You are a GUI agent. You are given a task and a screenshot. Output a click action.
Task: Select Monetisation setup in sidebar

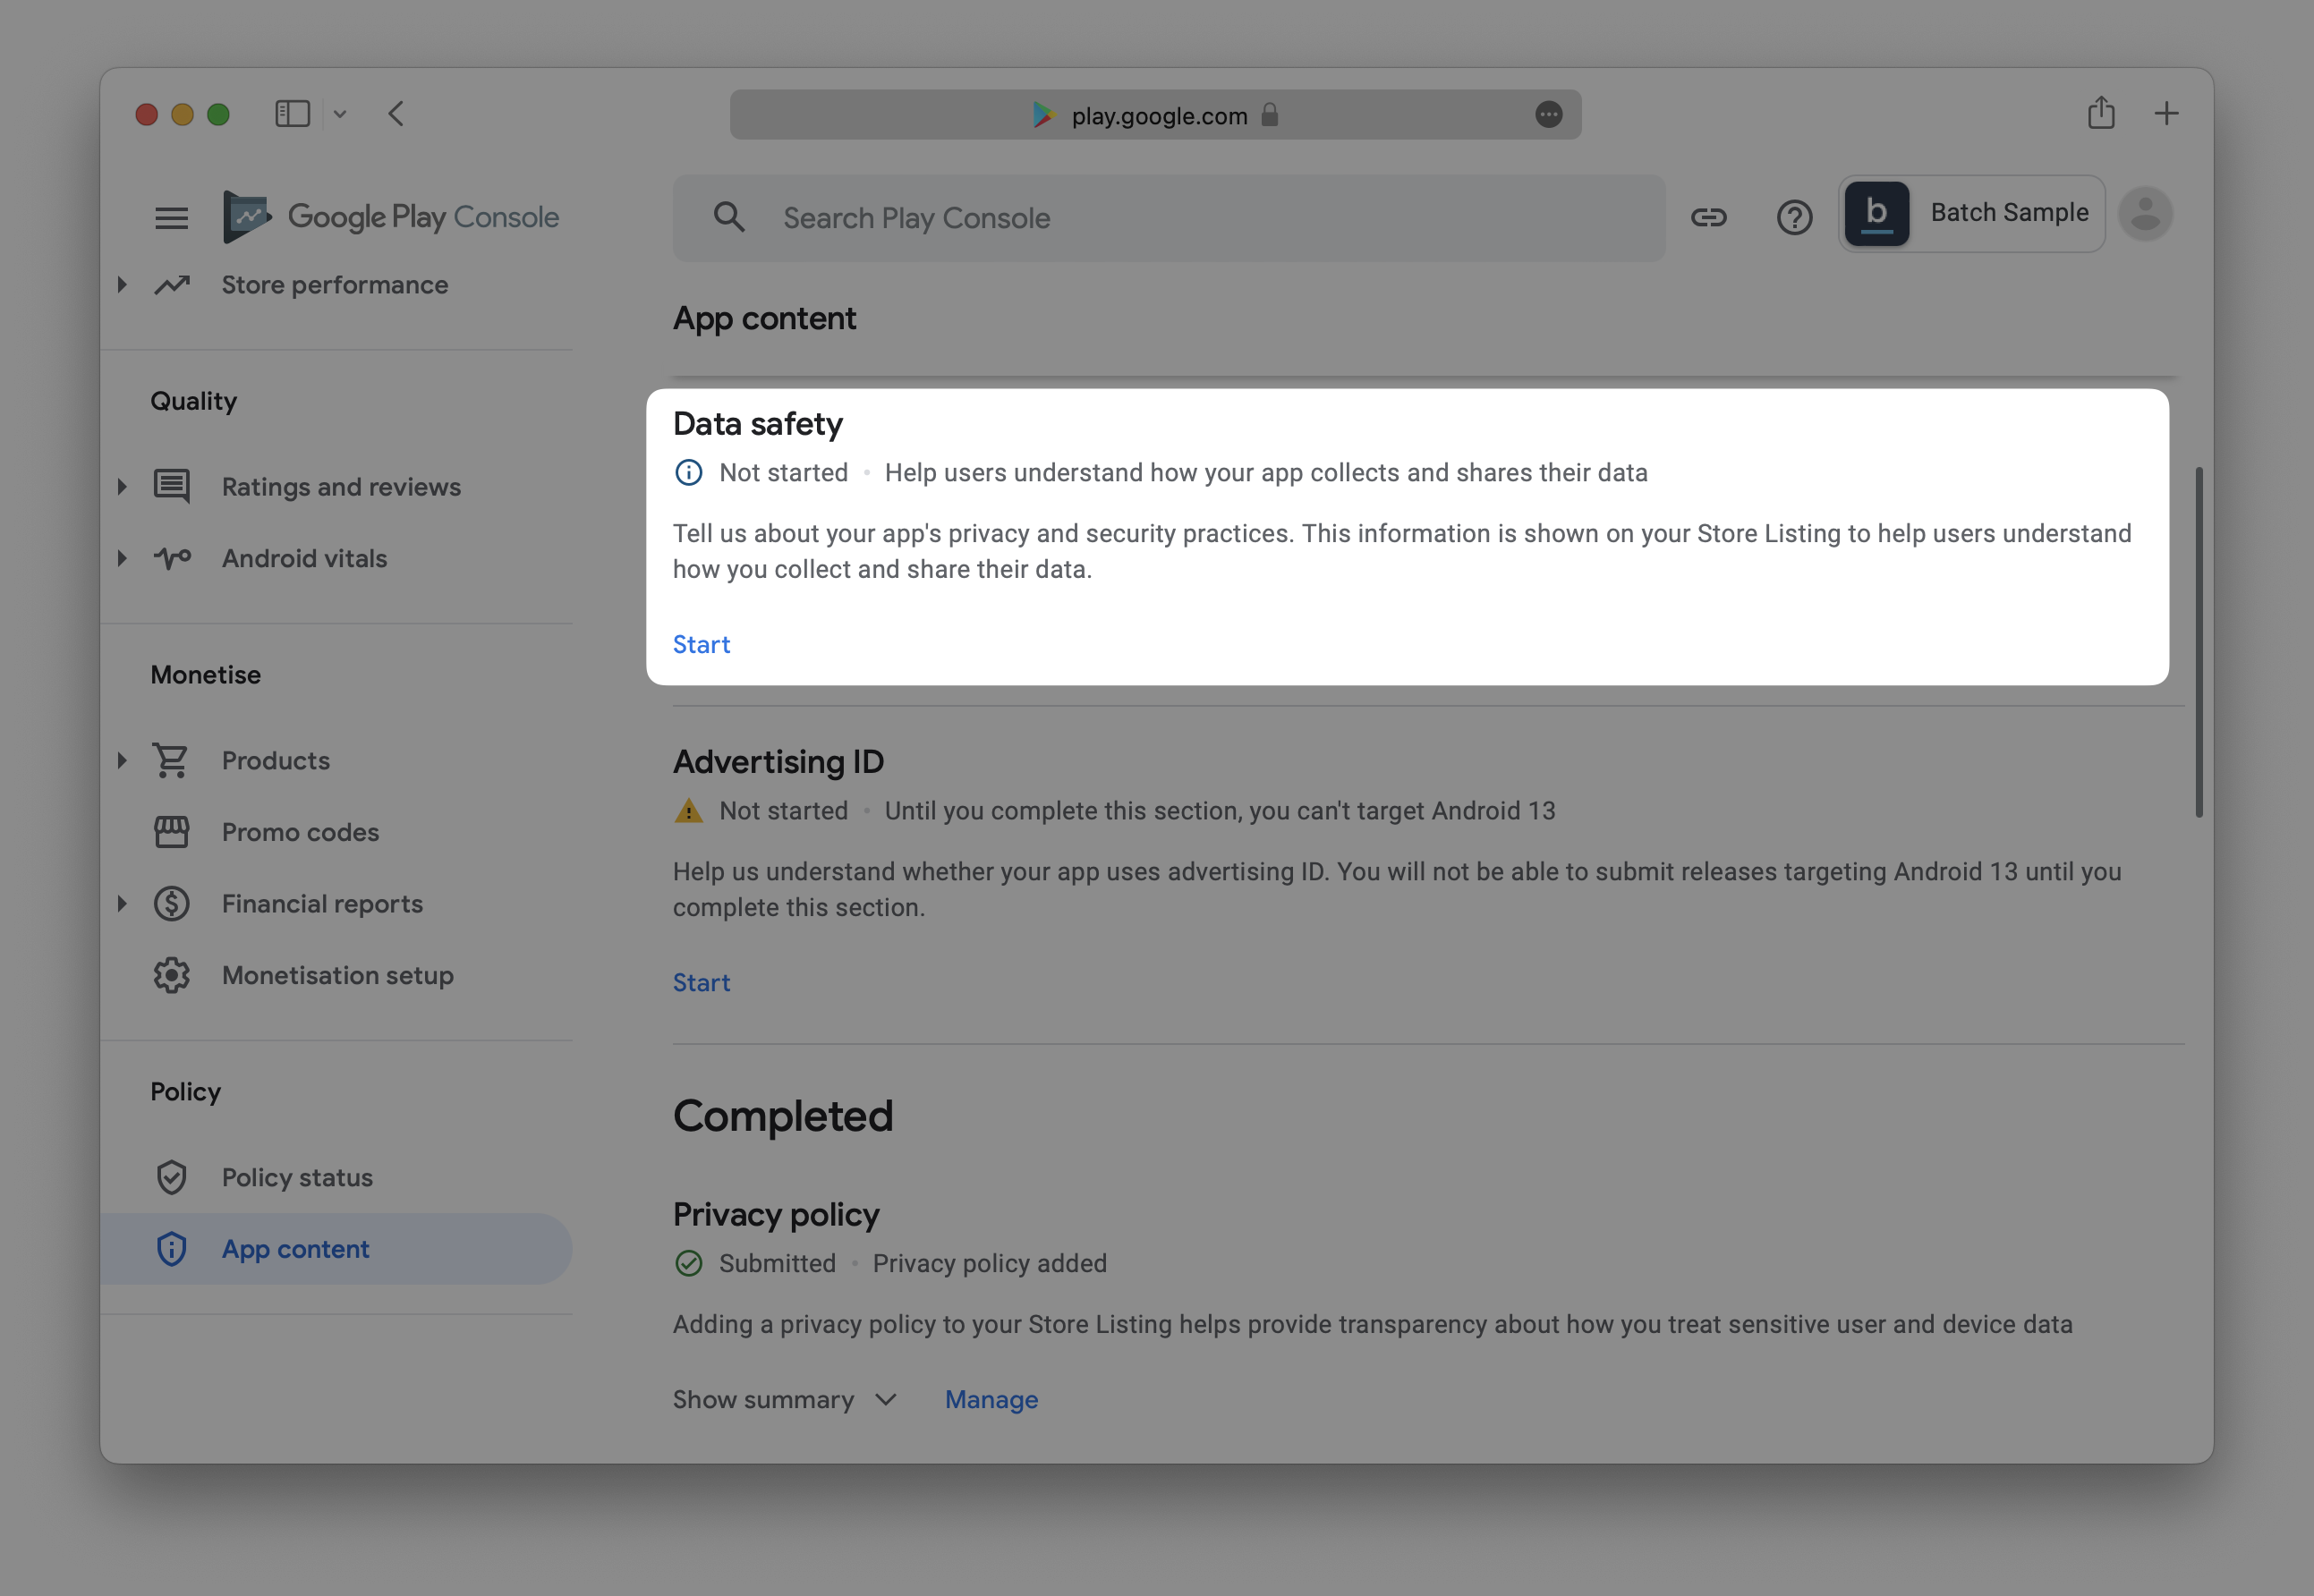click(337, 975)
